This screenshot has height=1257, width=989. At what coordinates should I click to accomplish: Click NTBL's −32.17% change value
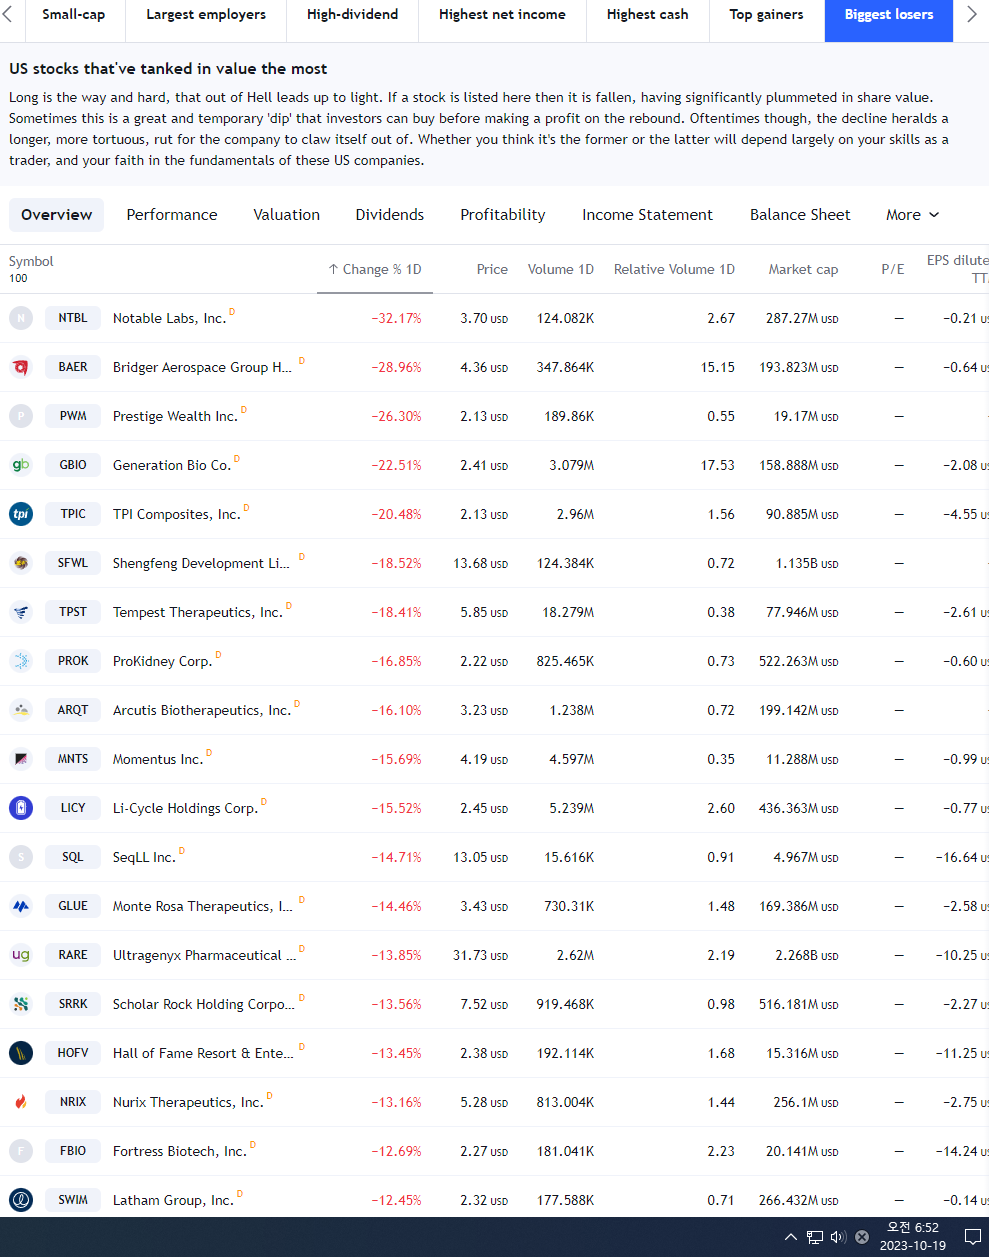[x=396, y=318]
